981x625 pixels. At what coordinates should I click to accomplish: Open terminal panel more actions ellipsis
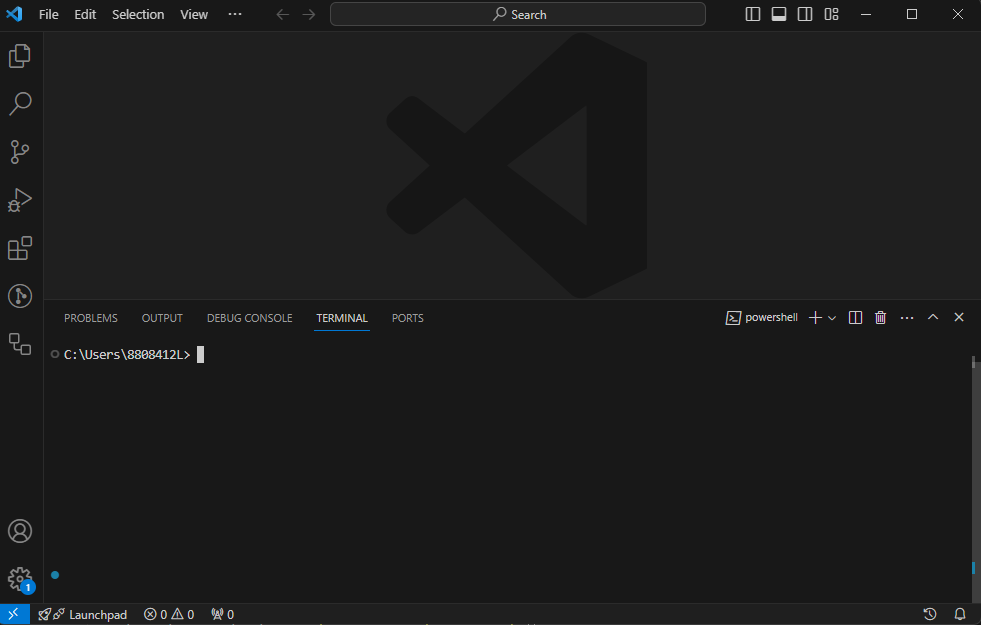click(907, 318)
